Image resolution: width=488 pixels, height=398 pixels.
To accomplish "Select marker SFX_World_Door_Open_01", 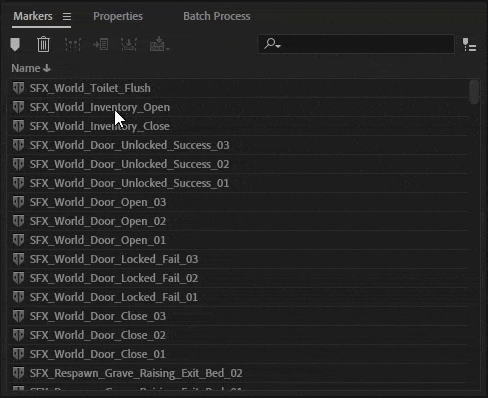I will 239,240.
